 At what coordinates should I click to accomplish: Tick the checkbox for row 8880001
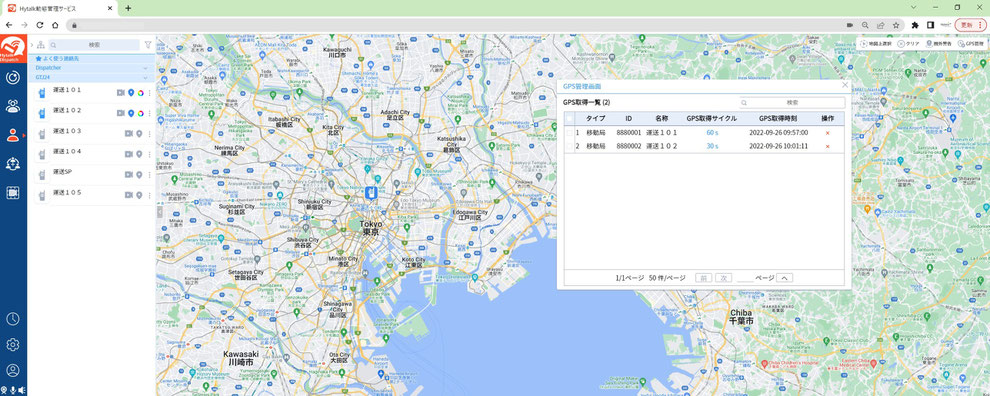coord(570,133)
